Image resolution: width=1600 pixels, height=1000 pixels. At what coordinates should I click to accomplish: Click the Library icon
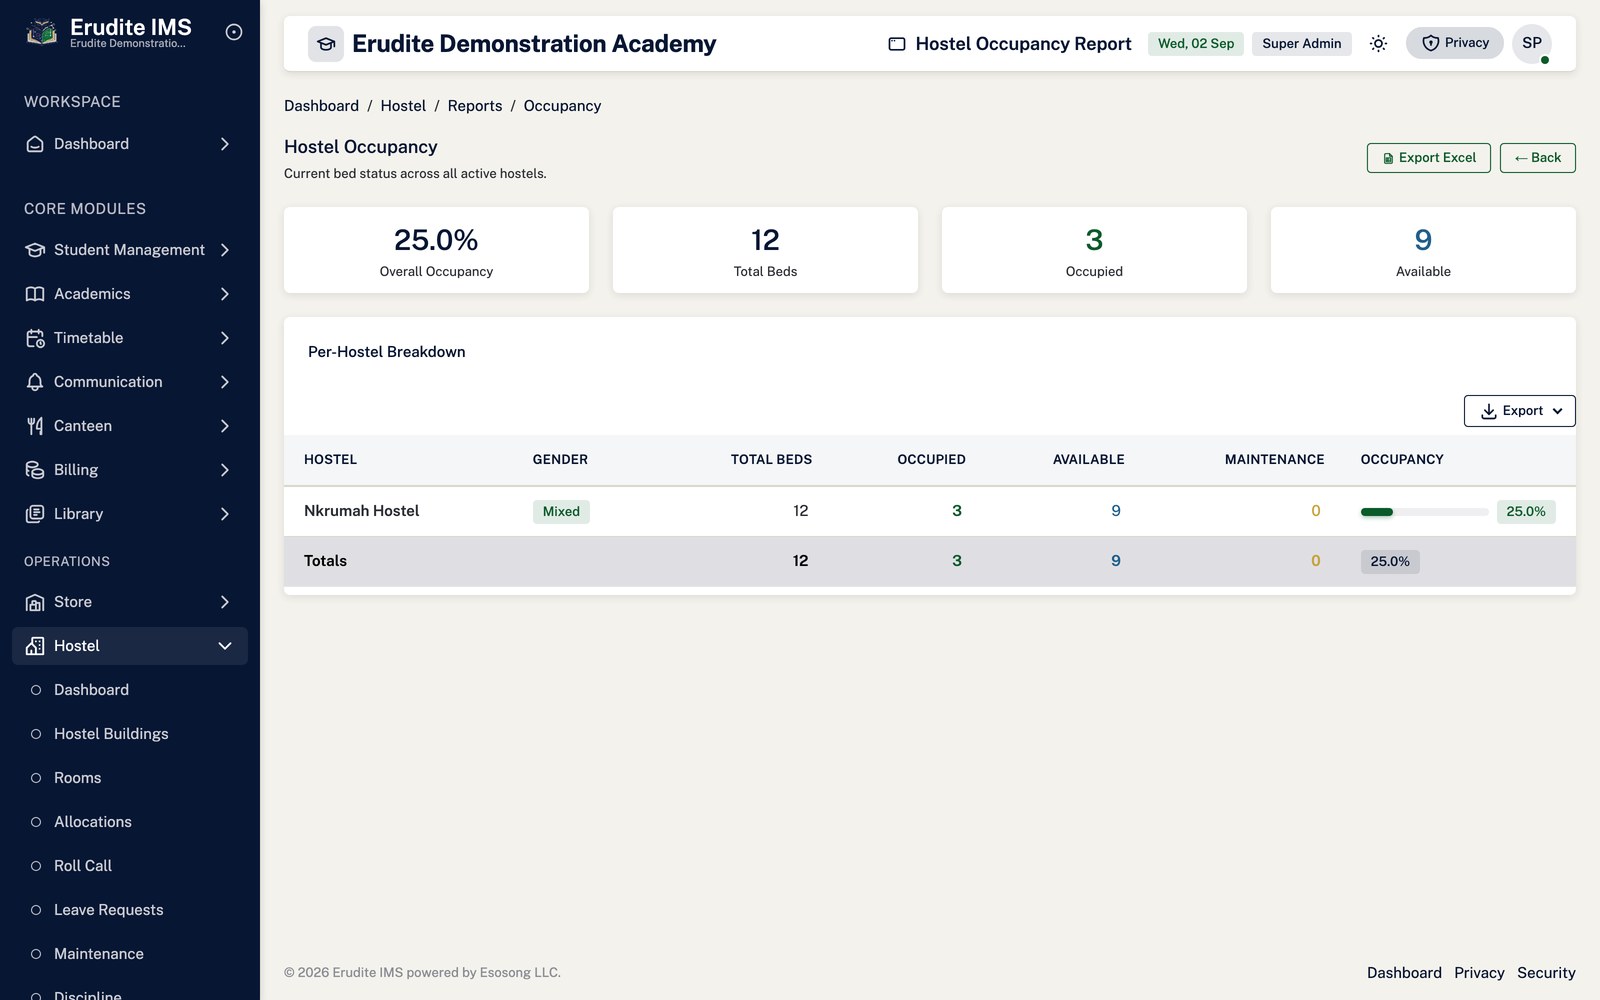click(35, 514)
